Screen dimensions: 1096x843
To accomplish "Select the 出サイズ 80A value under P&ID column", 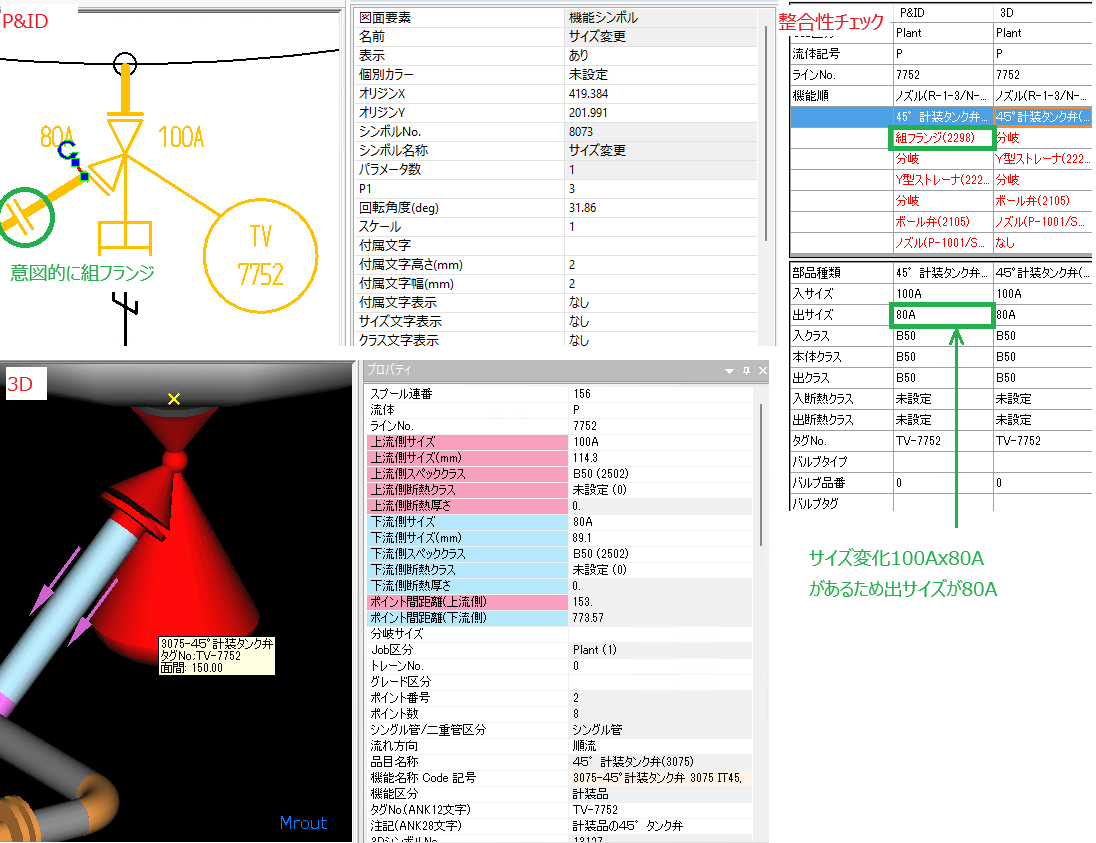I will 940,315.
